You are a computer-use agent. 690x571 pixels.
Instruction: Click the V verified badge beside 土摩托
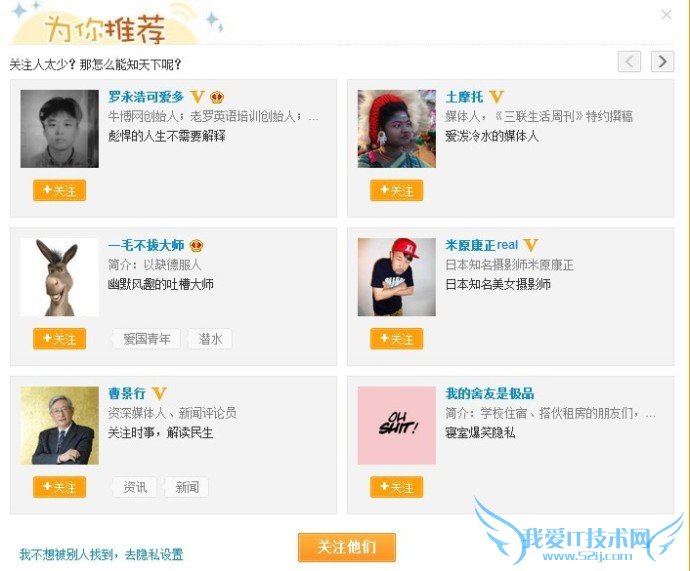click(x=496, y=96)
